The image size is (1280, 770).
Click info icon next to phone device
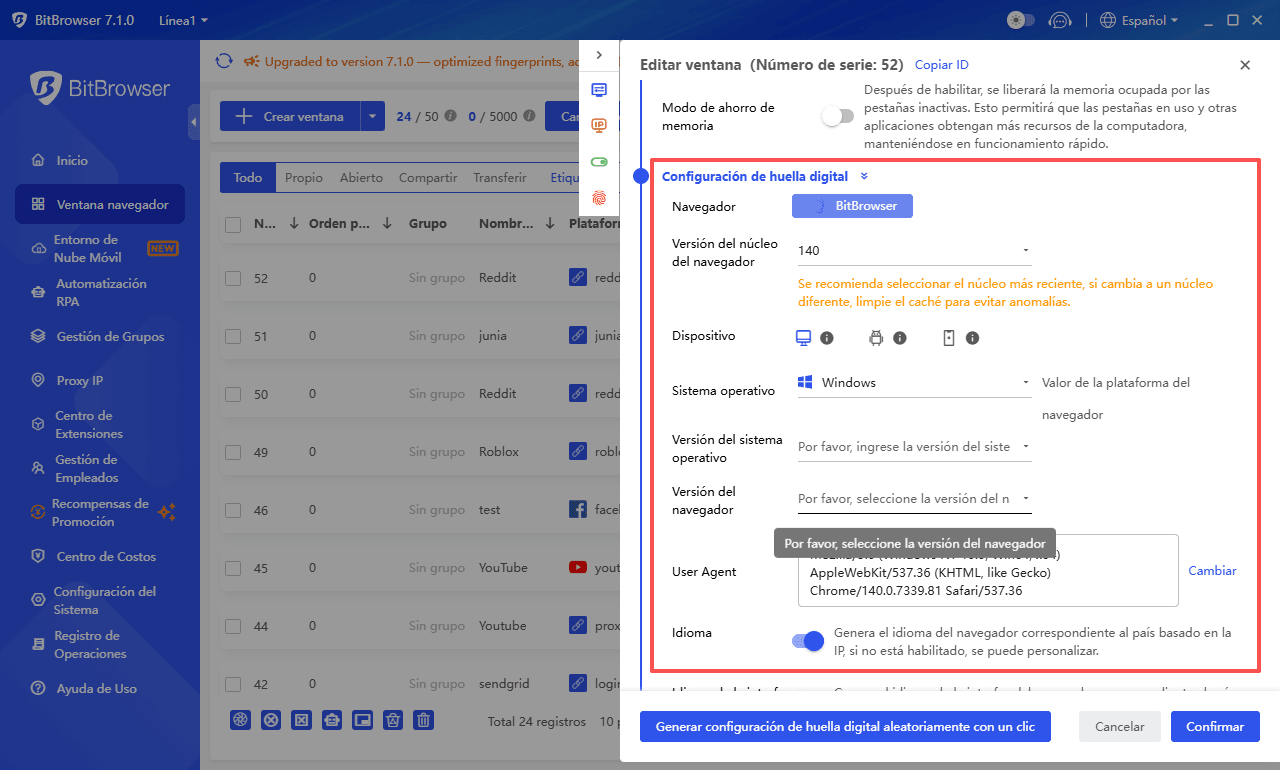coord(972,339)
